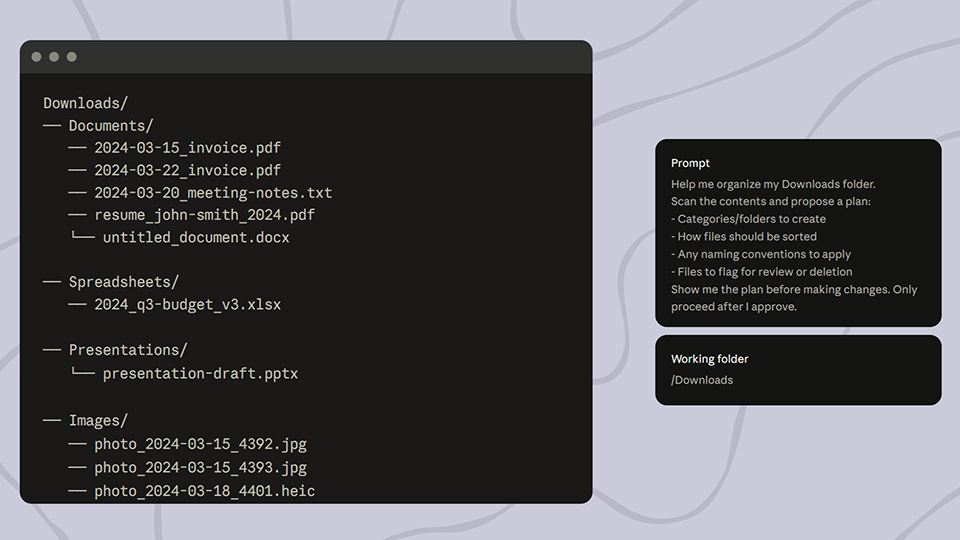Collapse the Documents/ folder
The height and width of the screenshot is (540, 960).
click(110, 126)
